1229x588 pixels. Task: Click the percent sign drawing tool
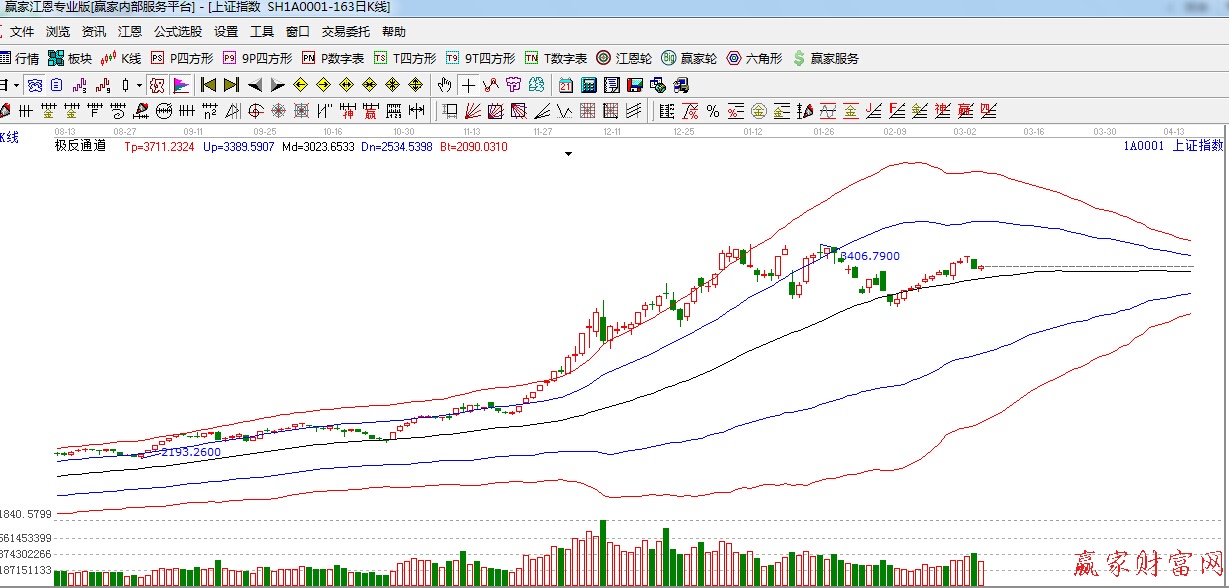point(713,110)
